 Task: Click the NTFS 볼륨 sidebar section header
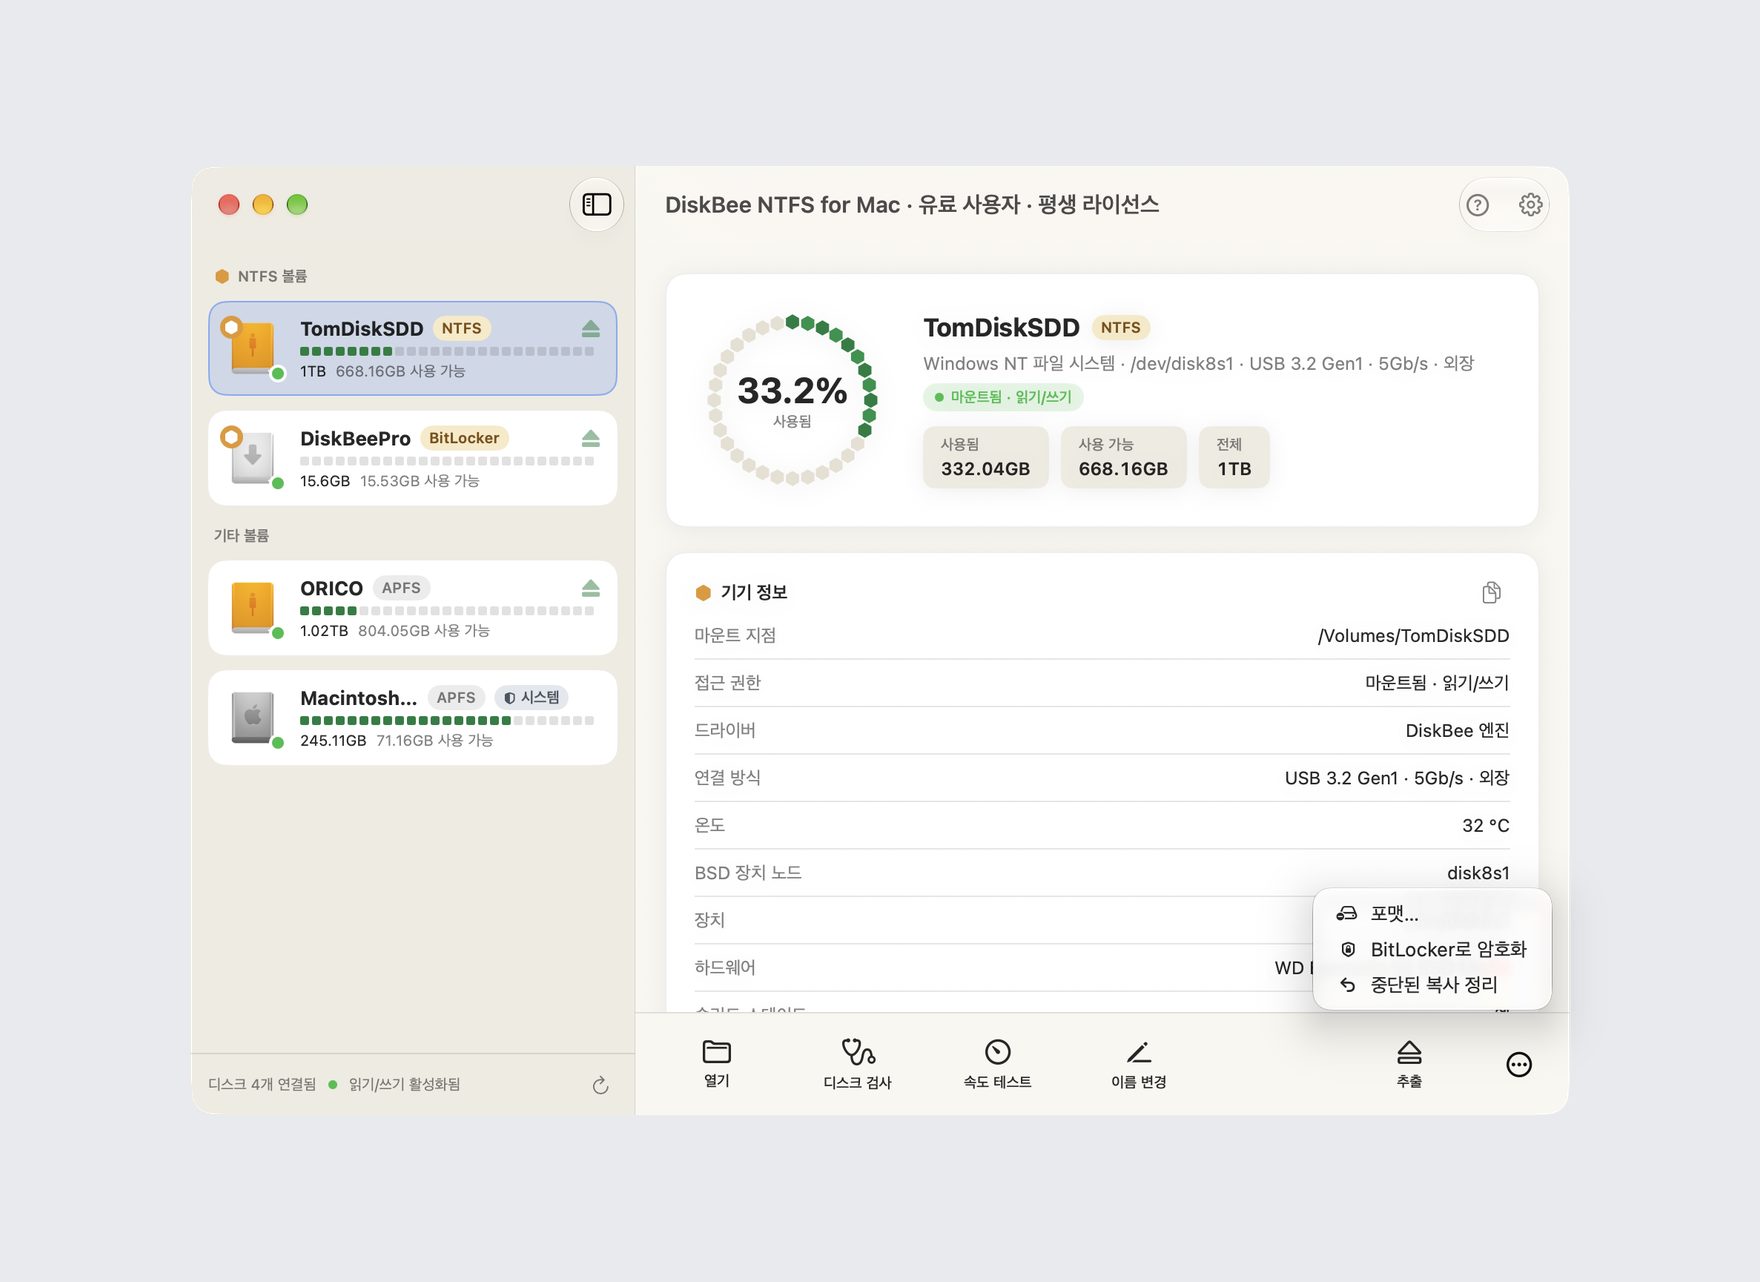pos(272,276)
